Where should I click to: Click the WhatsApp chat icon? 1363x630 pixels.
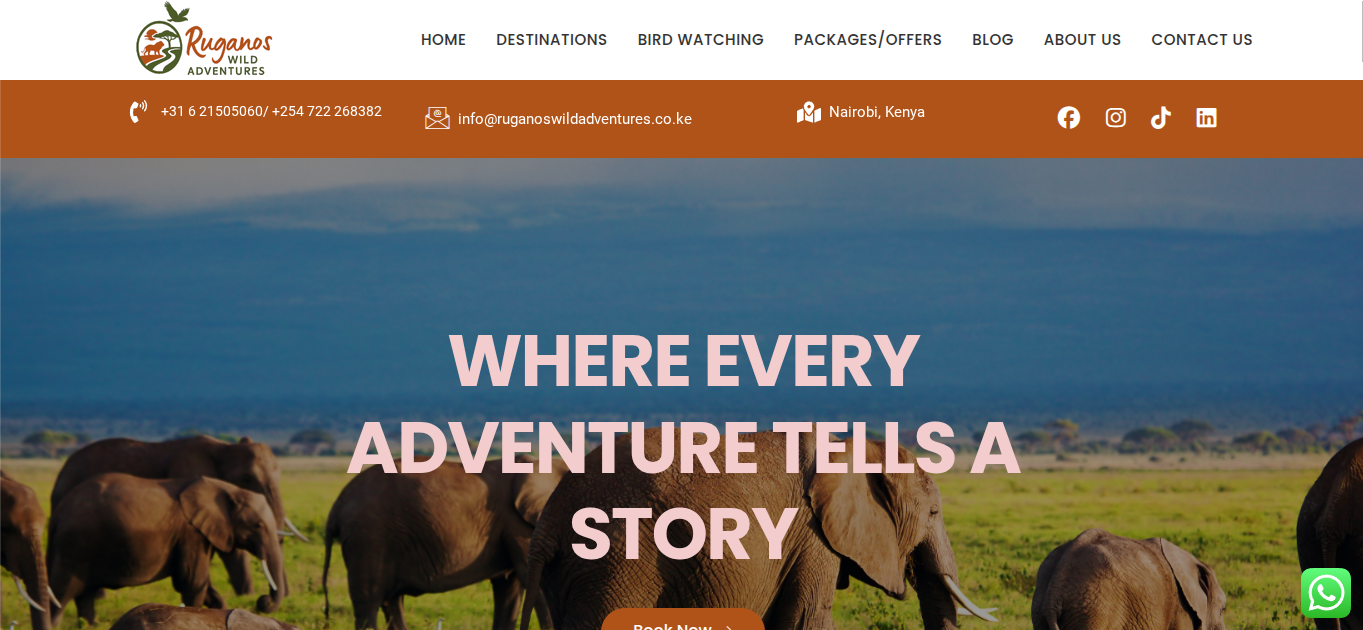[x=1326, y=593]
